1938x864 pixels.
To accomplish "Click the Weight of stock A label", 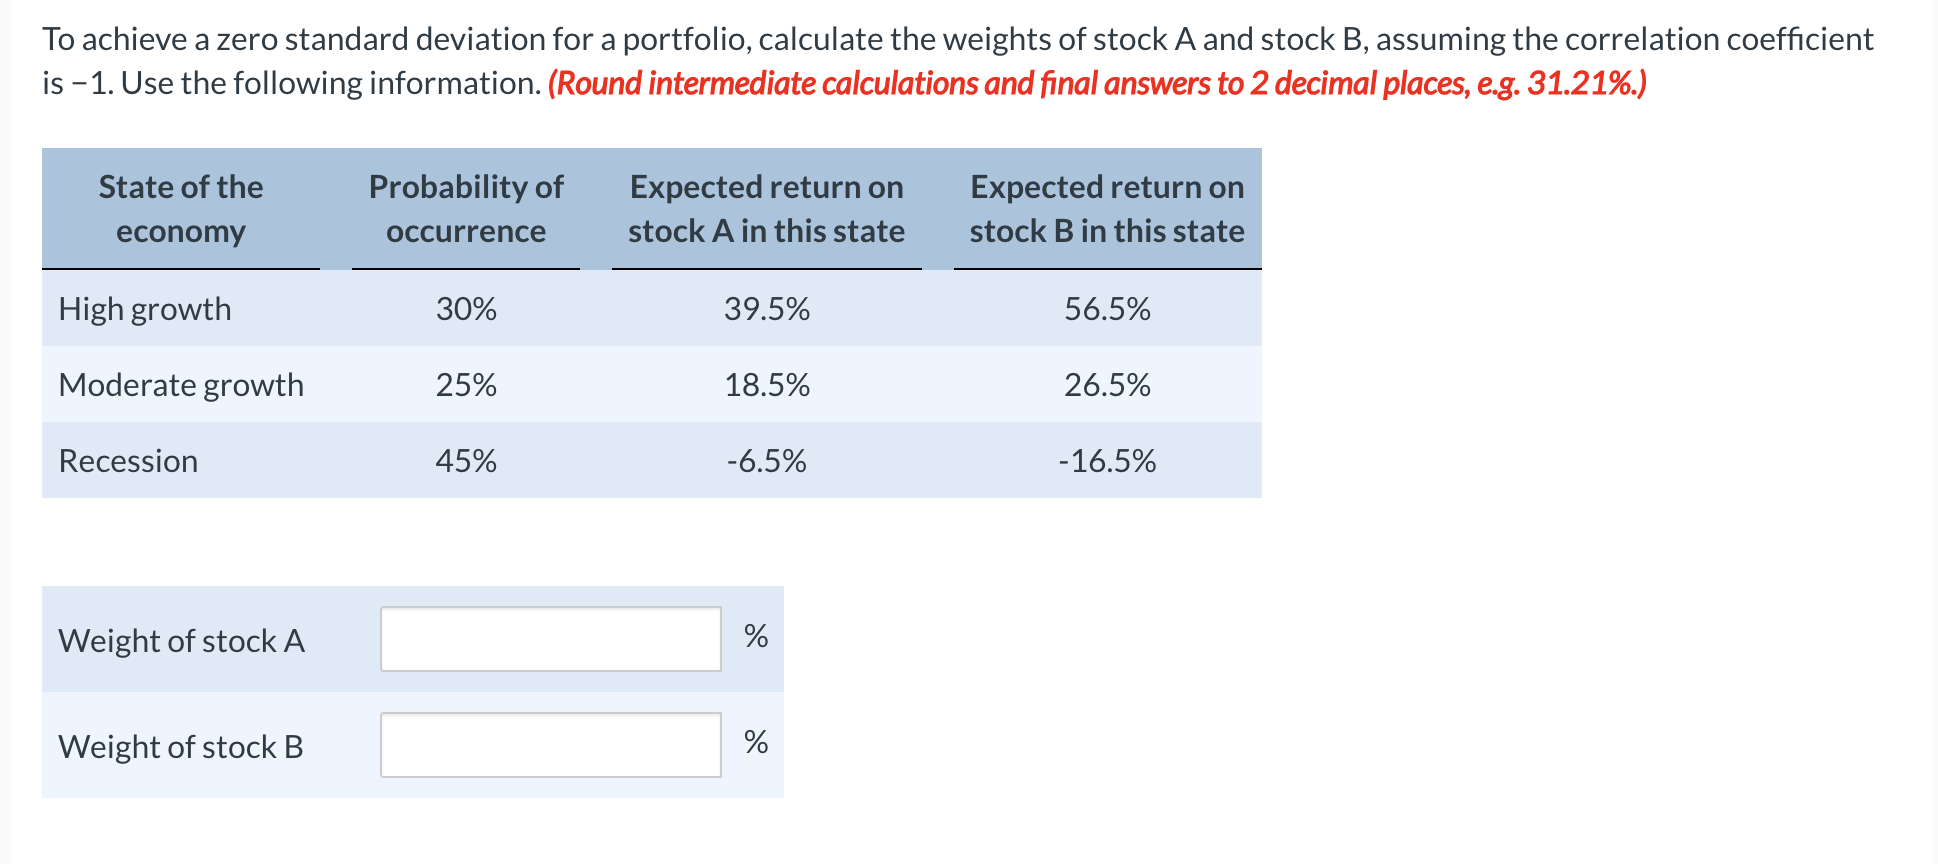I will (x=181, y=641).
